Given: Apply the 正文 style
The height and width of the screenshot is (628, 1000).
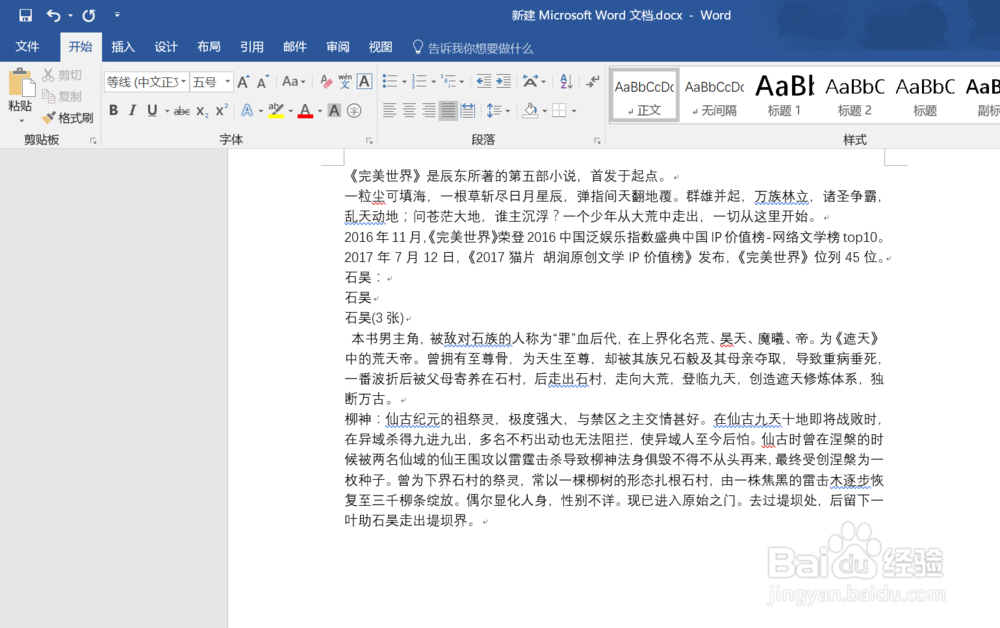Looking at the screenshot, I should [x=644, y=96].
